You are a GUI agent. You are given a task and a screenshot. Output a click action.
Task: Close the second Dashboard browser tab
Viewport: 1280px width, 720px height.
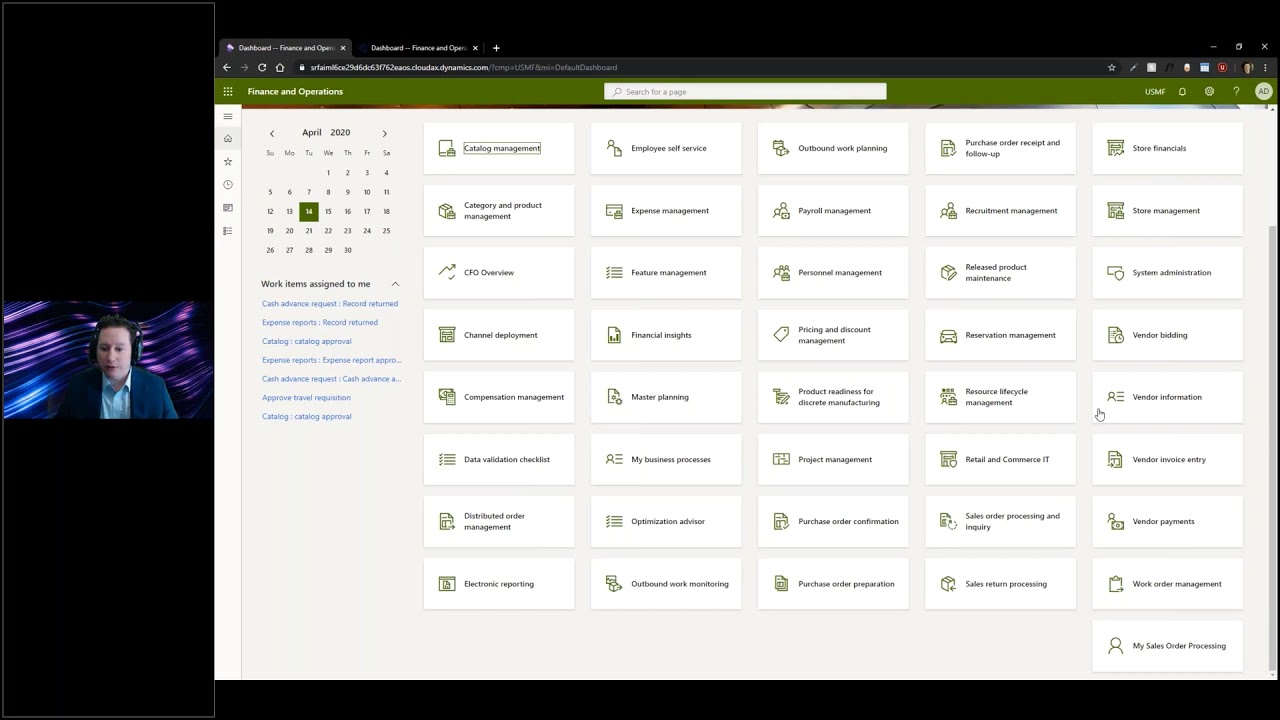[475, 47]
